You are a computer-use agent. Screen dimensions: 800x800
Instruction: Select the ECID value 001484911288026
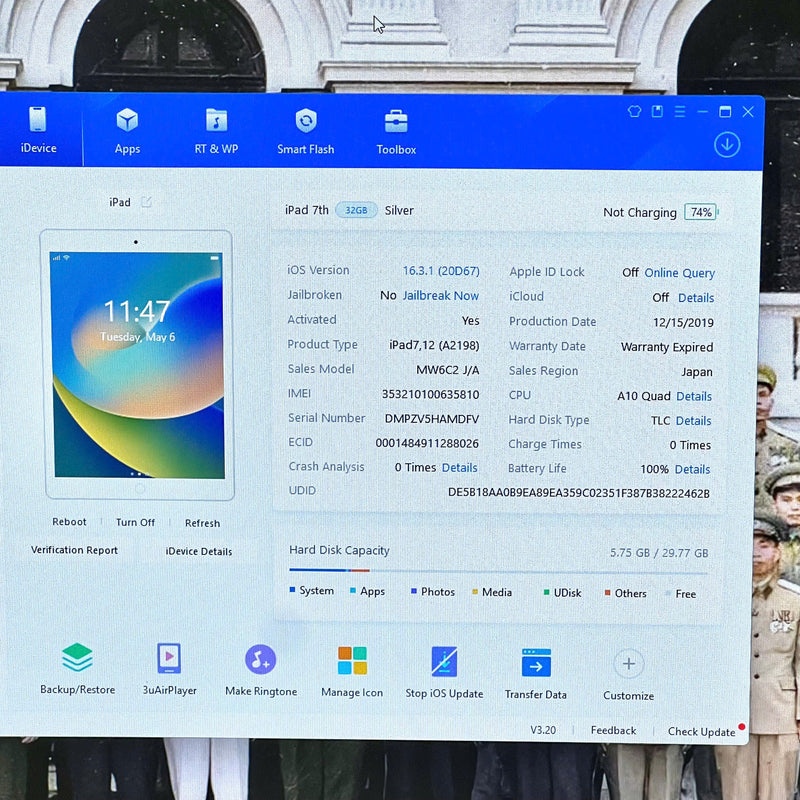tap(427, 443)
